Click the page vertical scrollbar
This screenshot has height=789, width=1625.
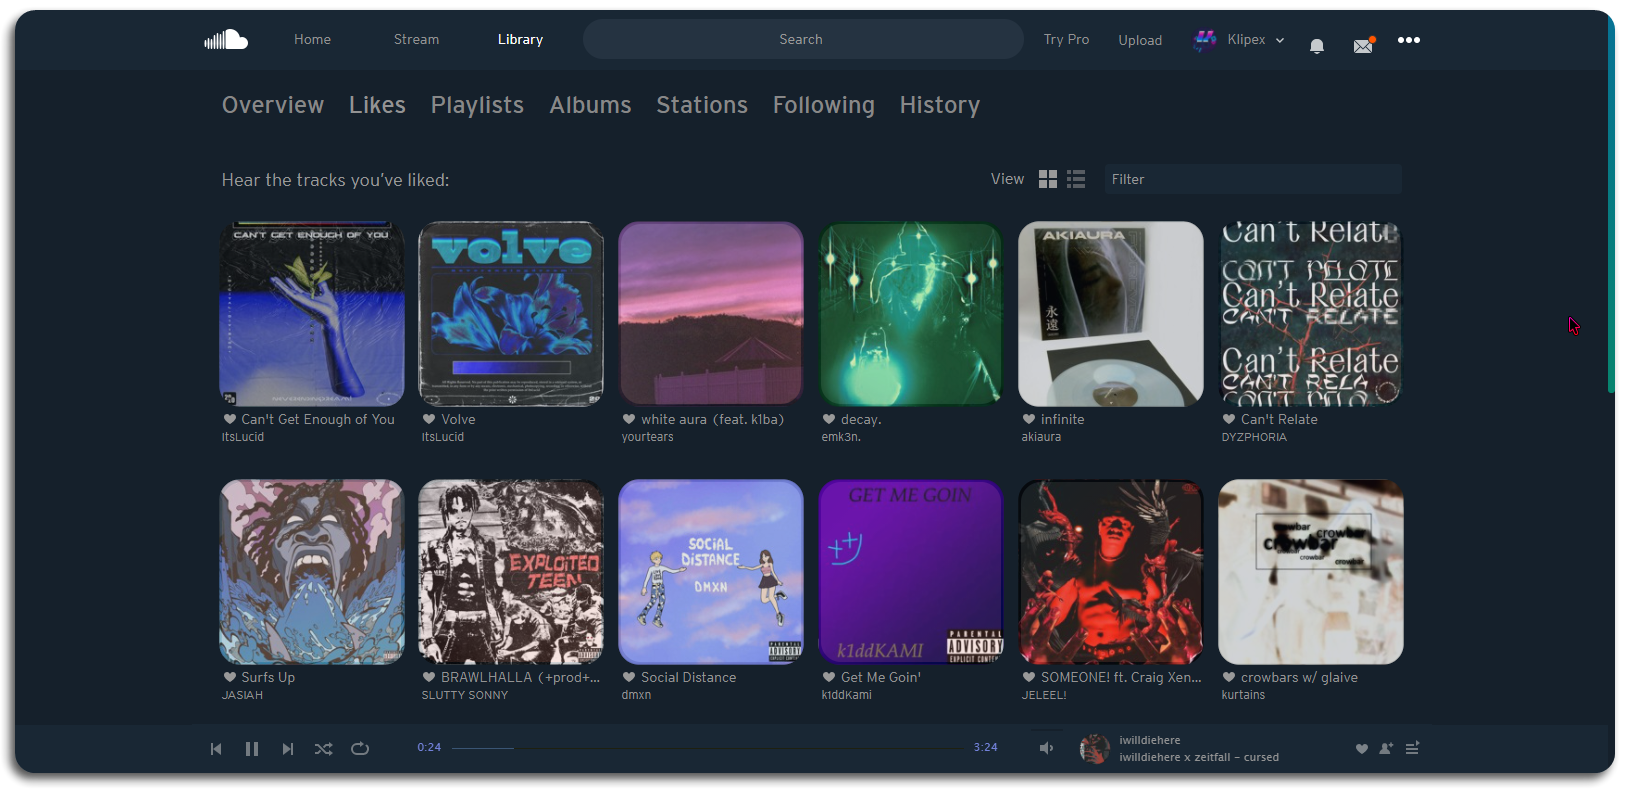point(1610,205)
